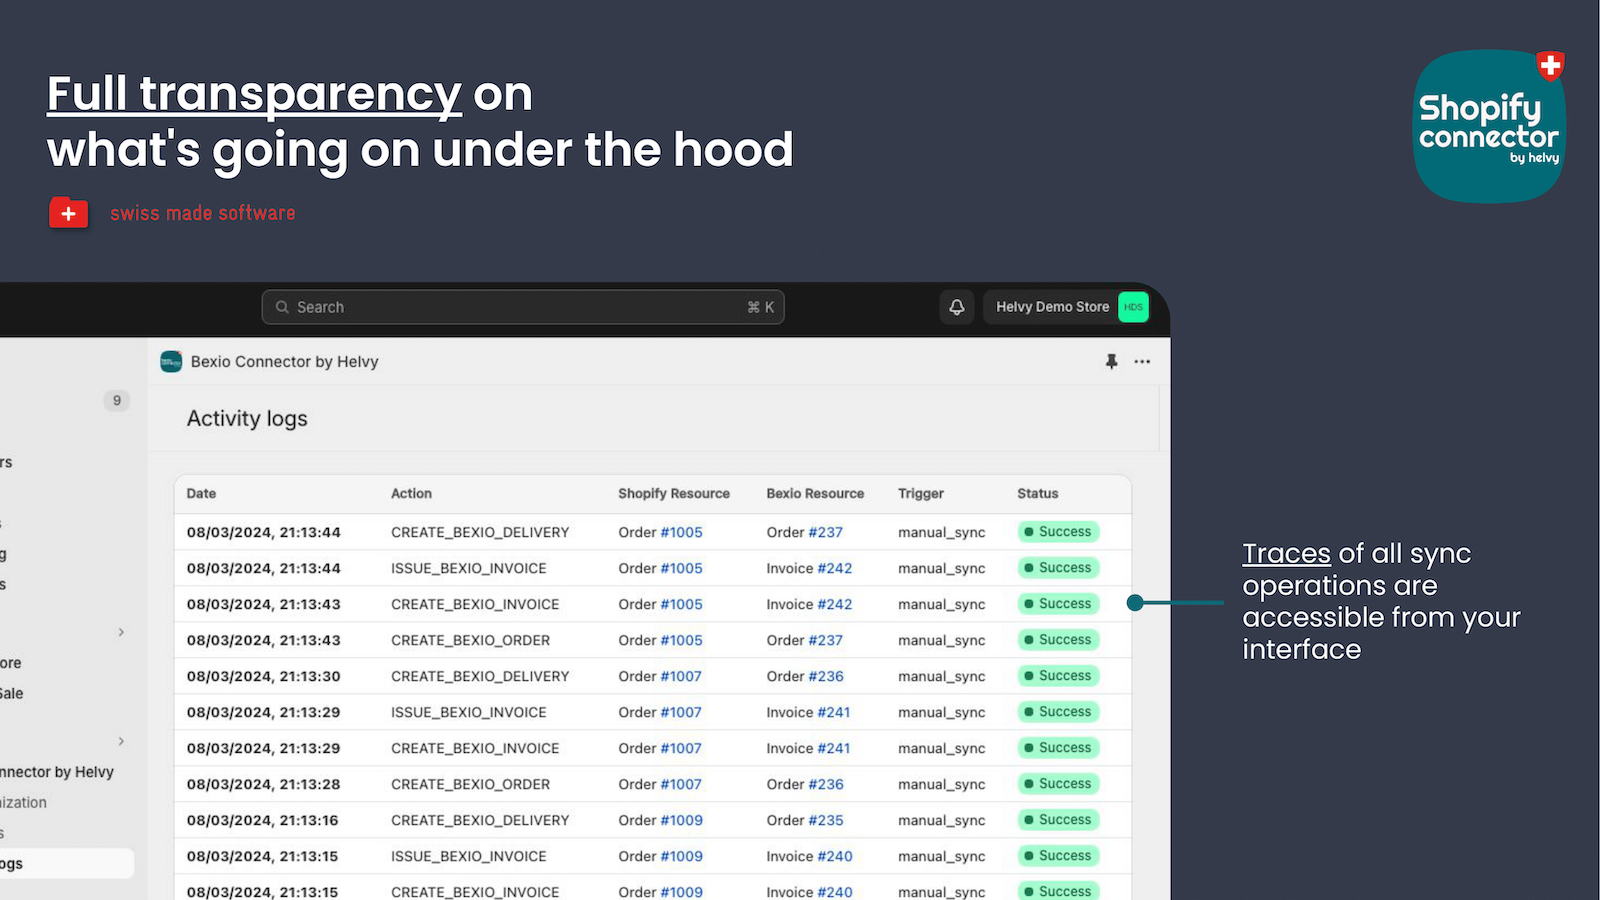This screenshot has width=1600, height=900.
Task: Expand the upper sidebar chevron
Action: pos(121,632)
